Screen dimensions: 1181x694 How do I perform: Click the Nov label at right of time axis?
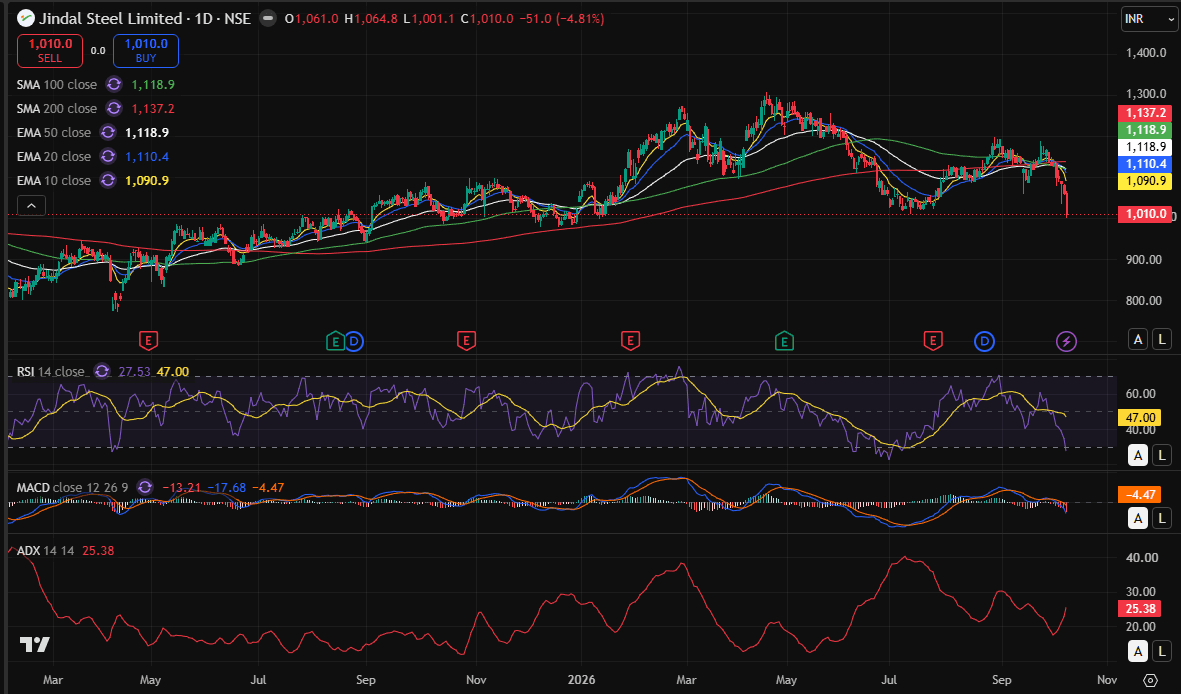1107,680
